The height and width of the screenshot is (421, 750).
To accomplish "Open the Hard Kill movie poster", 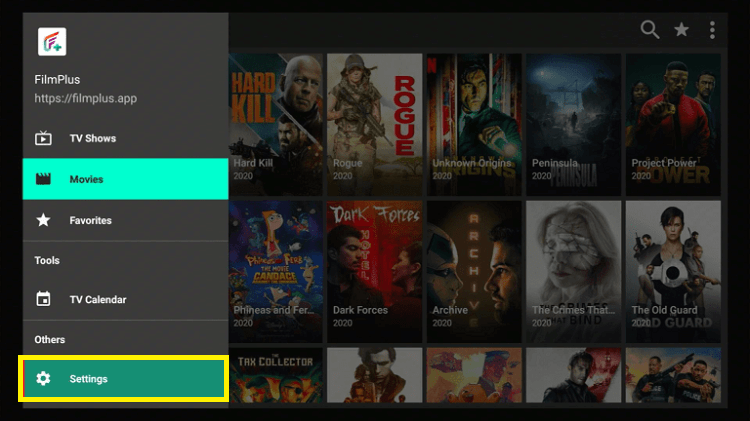I will click(x=276, y=124).
